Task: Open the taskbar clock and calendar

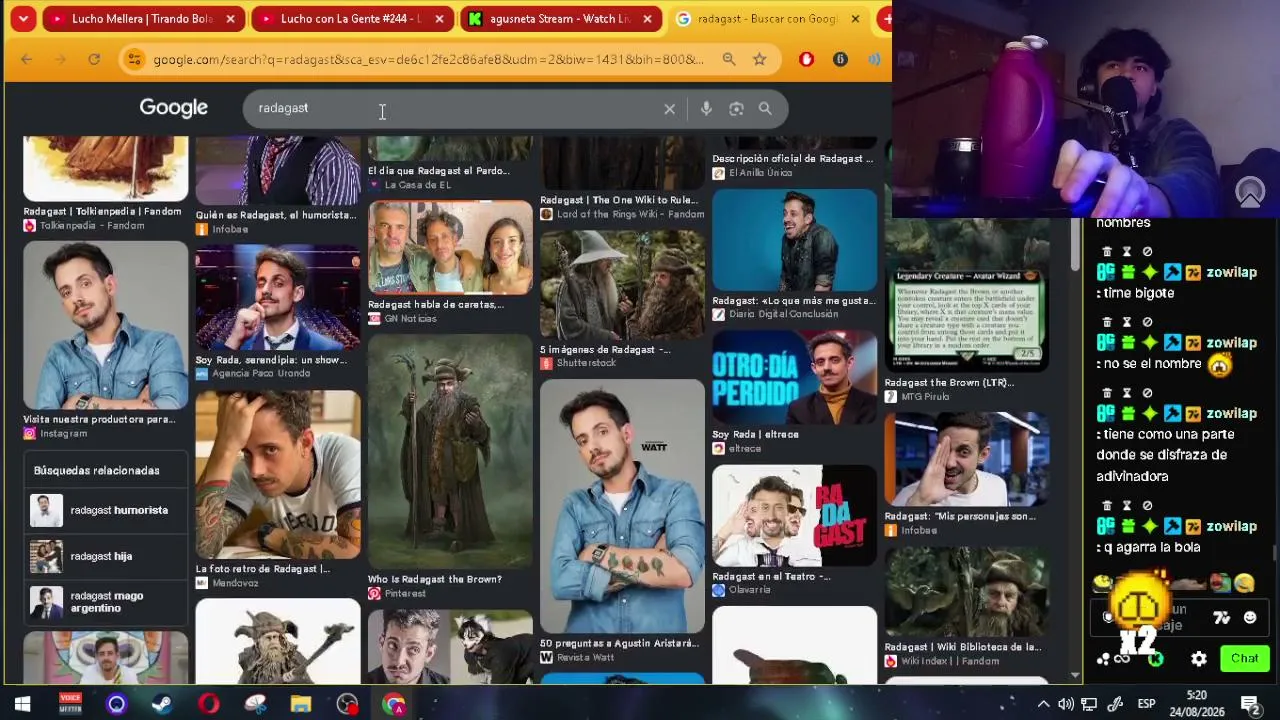Action: (1196, 704)
